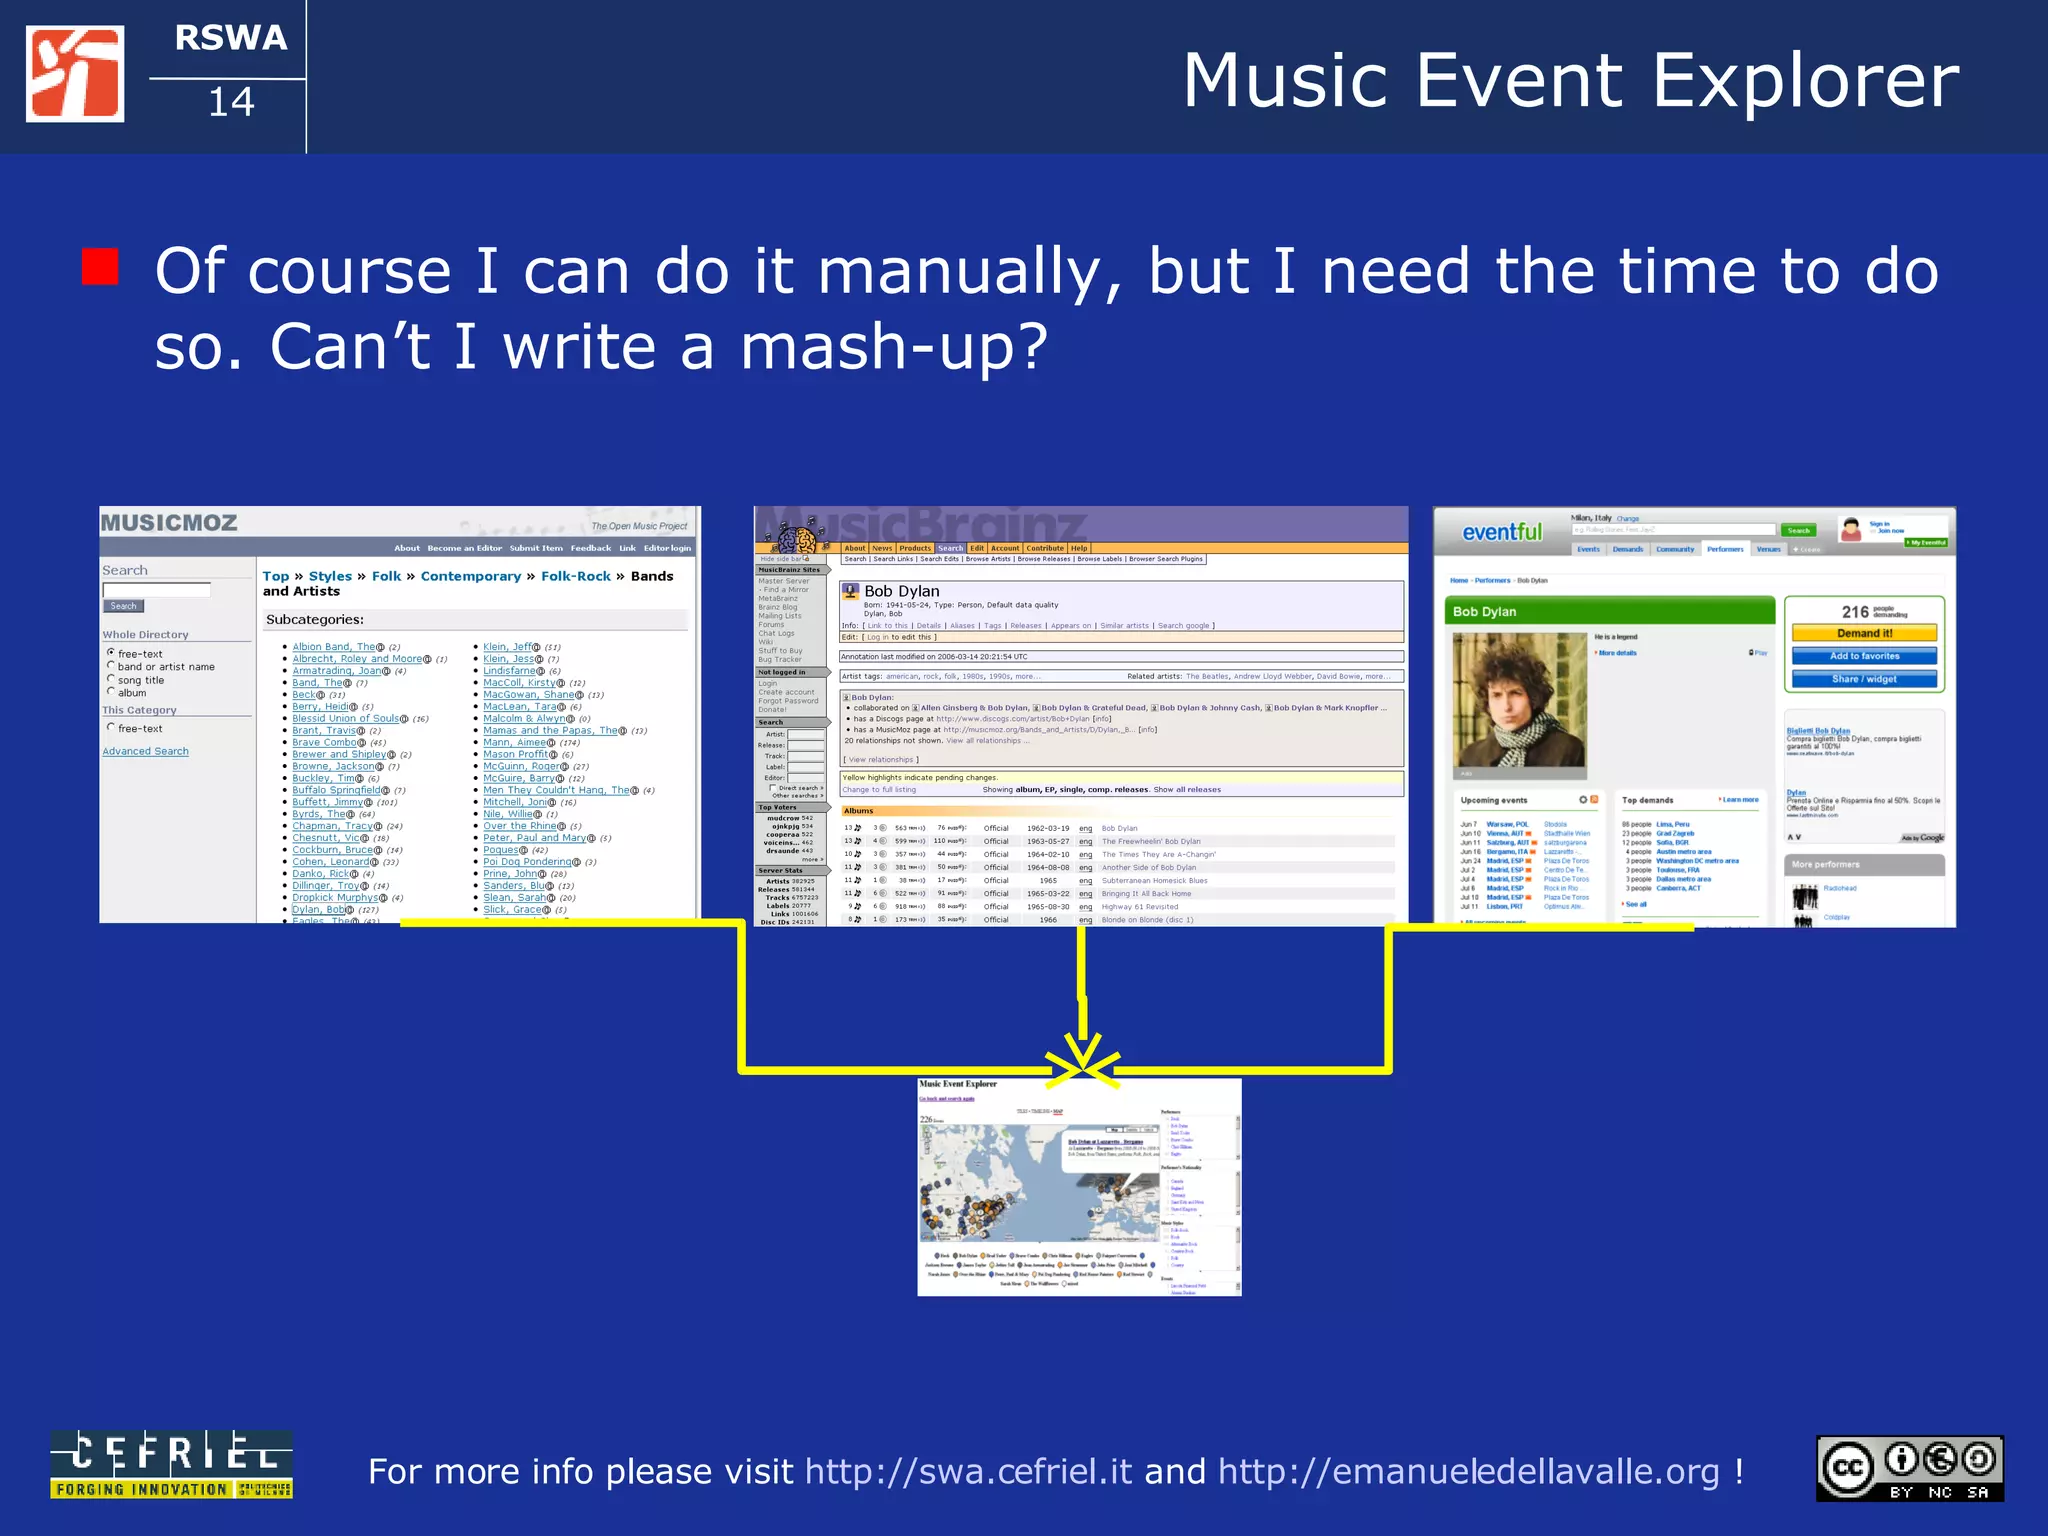Open Venues tab on eventful
This screenshot has width=2048, height=1536.
(1769, 549)
